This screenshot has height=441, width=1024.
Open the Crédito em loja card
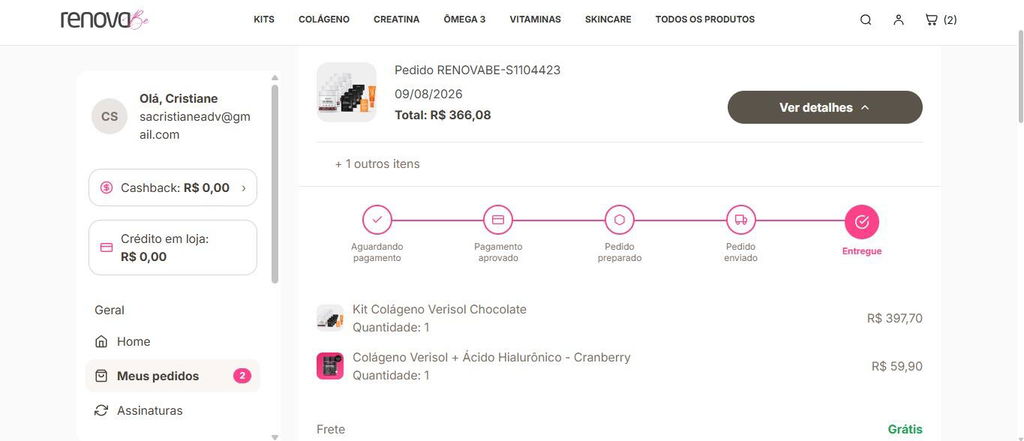point(172,248)
